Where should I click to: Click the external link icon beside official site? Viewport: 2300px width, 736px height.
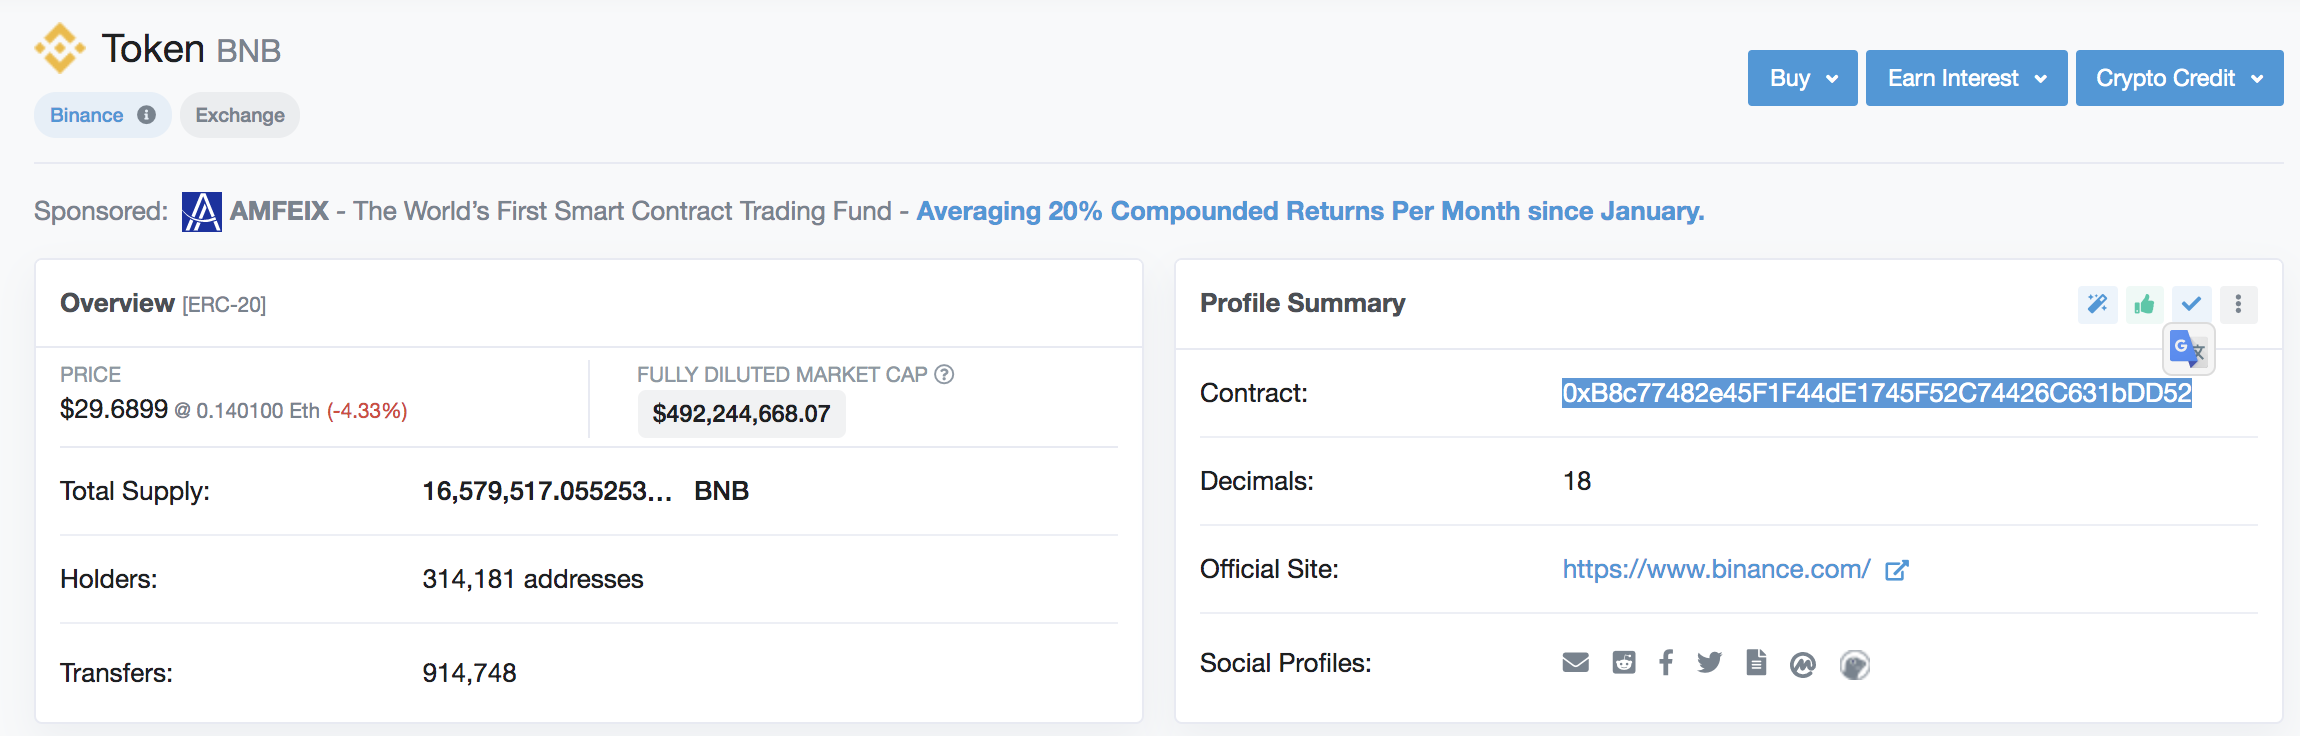tap(1897, 570)
